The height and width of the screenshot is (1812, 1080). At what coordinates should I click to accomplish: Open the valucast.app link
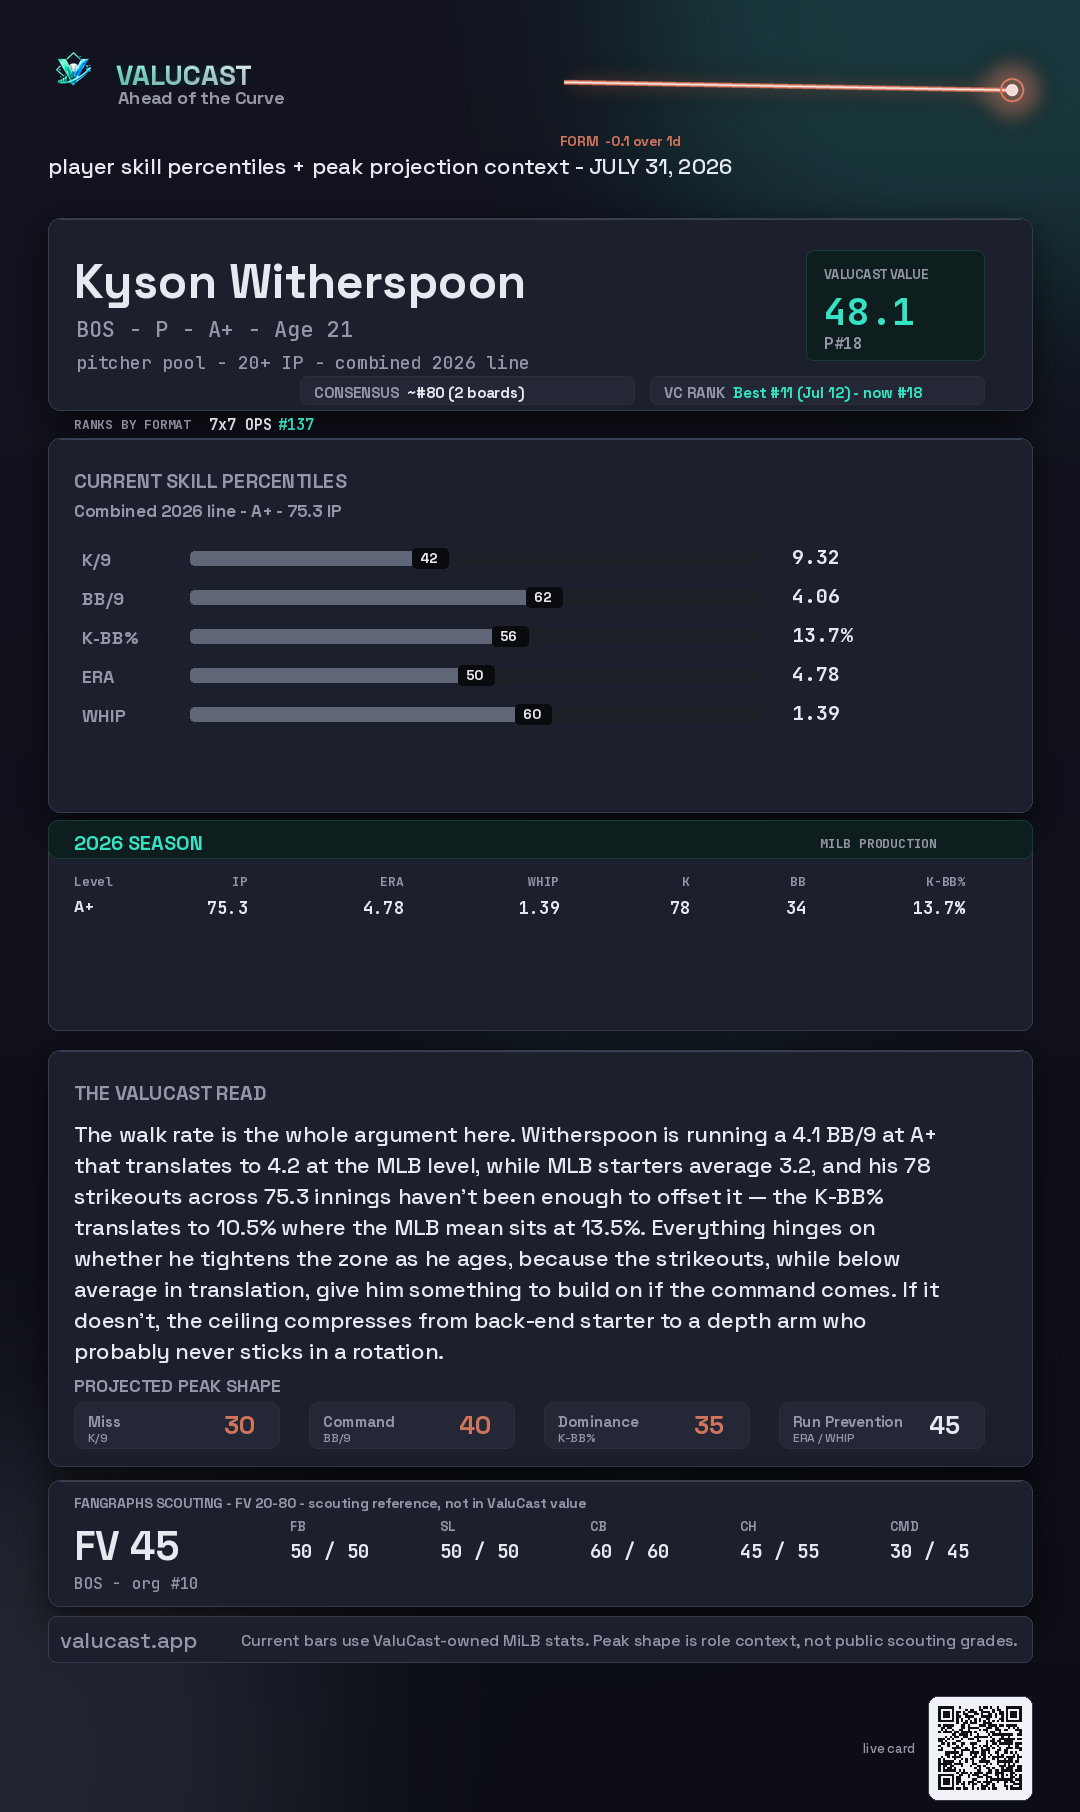coord(128,1641)
